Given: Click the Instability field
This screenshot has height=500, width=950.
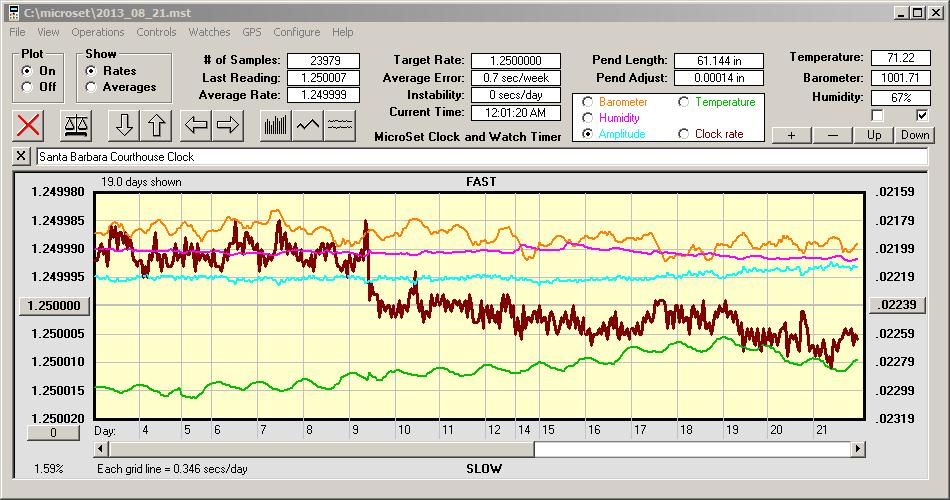Looking at the screenshot, I should click(x=516, y=95).
